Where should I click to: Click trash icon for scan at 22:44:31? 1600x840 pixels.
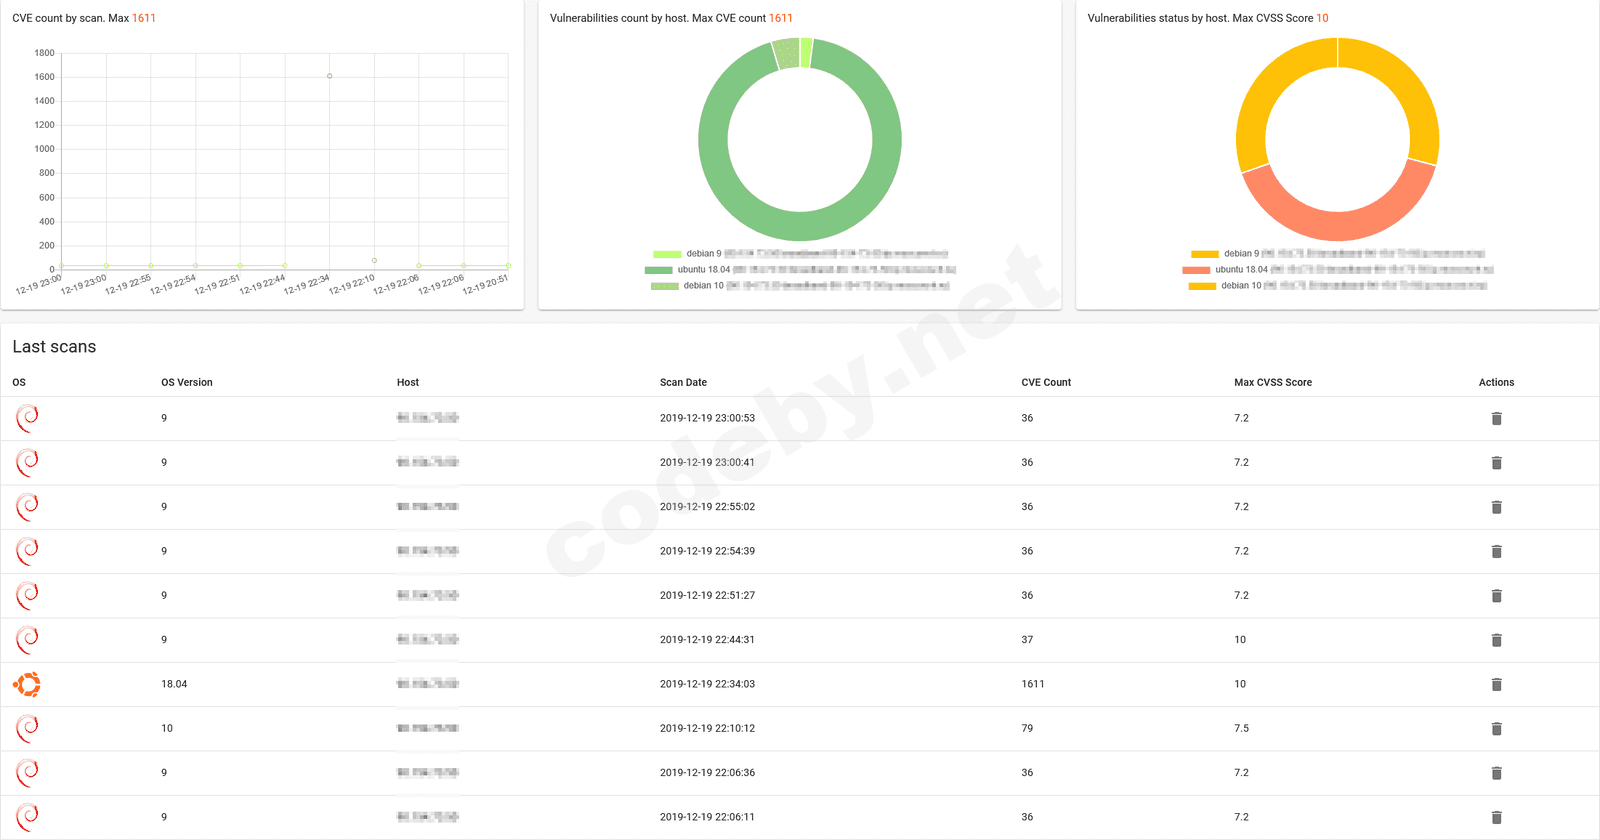point(1496,640)
